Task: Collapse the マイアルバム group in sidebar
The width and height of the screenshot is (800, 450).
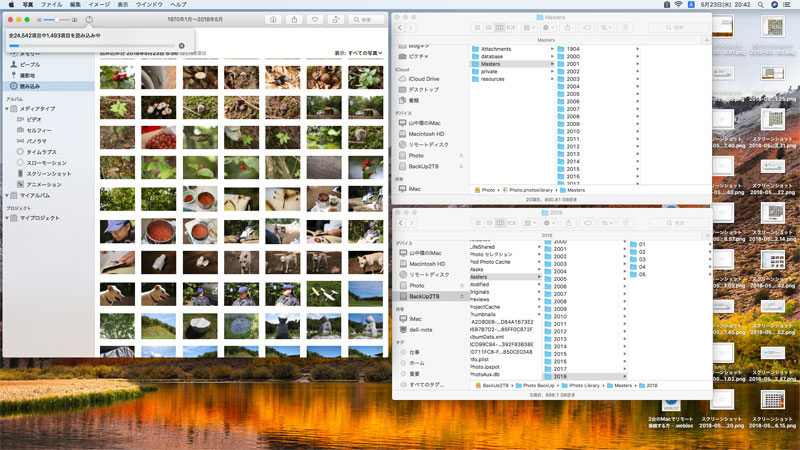Action: point(9,195)
